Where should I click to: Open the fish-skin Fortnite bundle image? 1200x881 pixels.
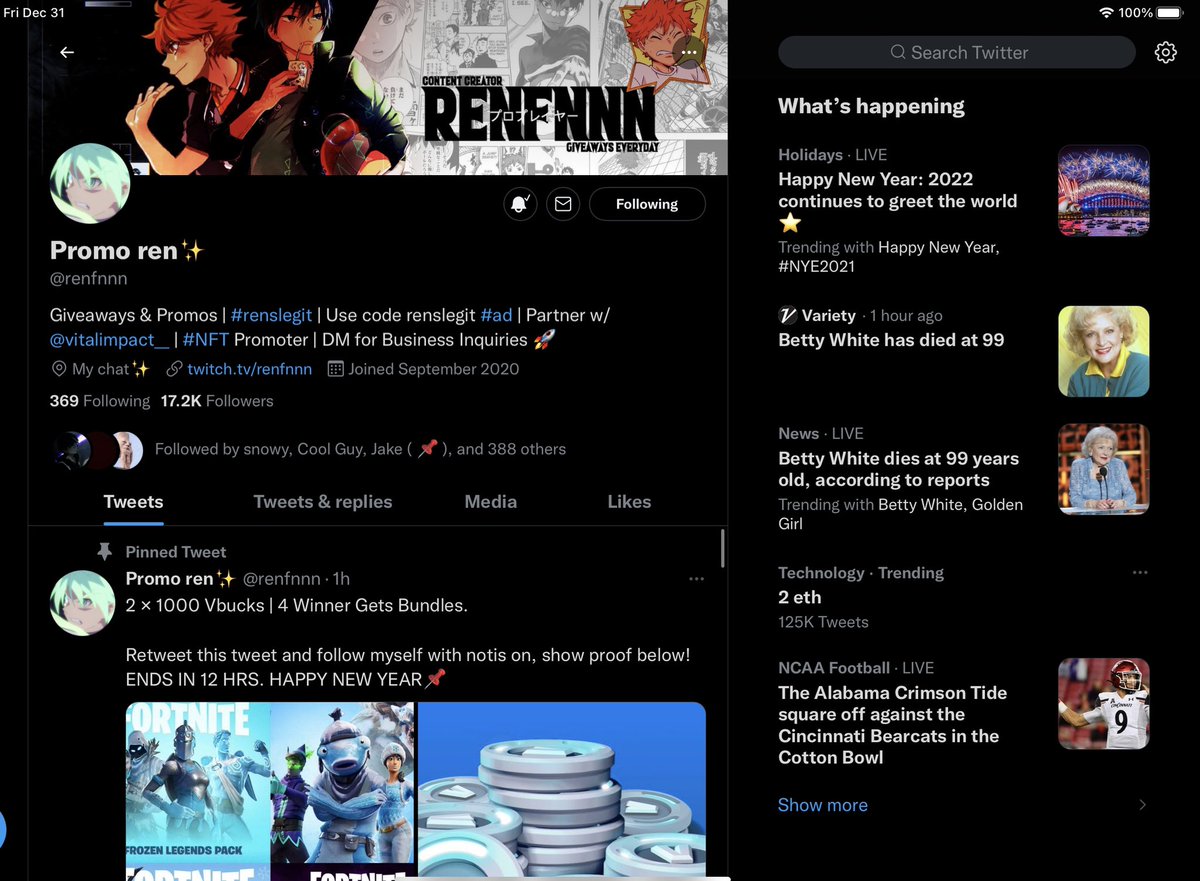click(x=342, y=782)
